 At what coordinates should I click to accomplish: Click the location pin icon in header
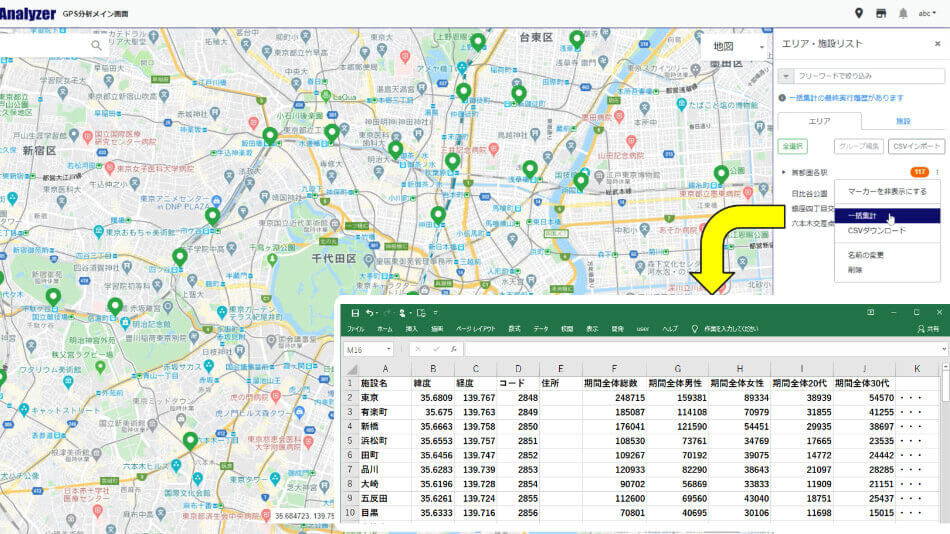tap(859, 13)
